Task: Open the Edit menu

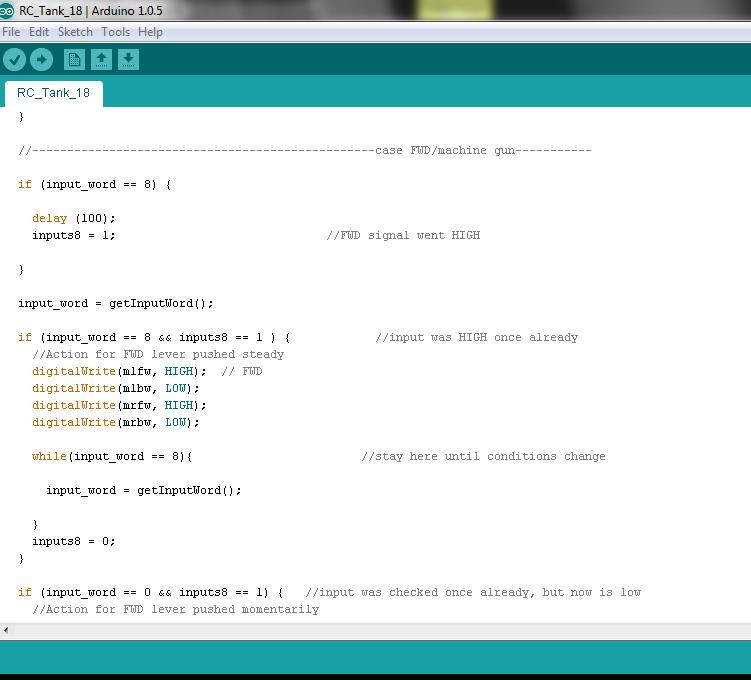Action: tap(39, 32)
